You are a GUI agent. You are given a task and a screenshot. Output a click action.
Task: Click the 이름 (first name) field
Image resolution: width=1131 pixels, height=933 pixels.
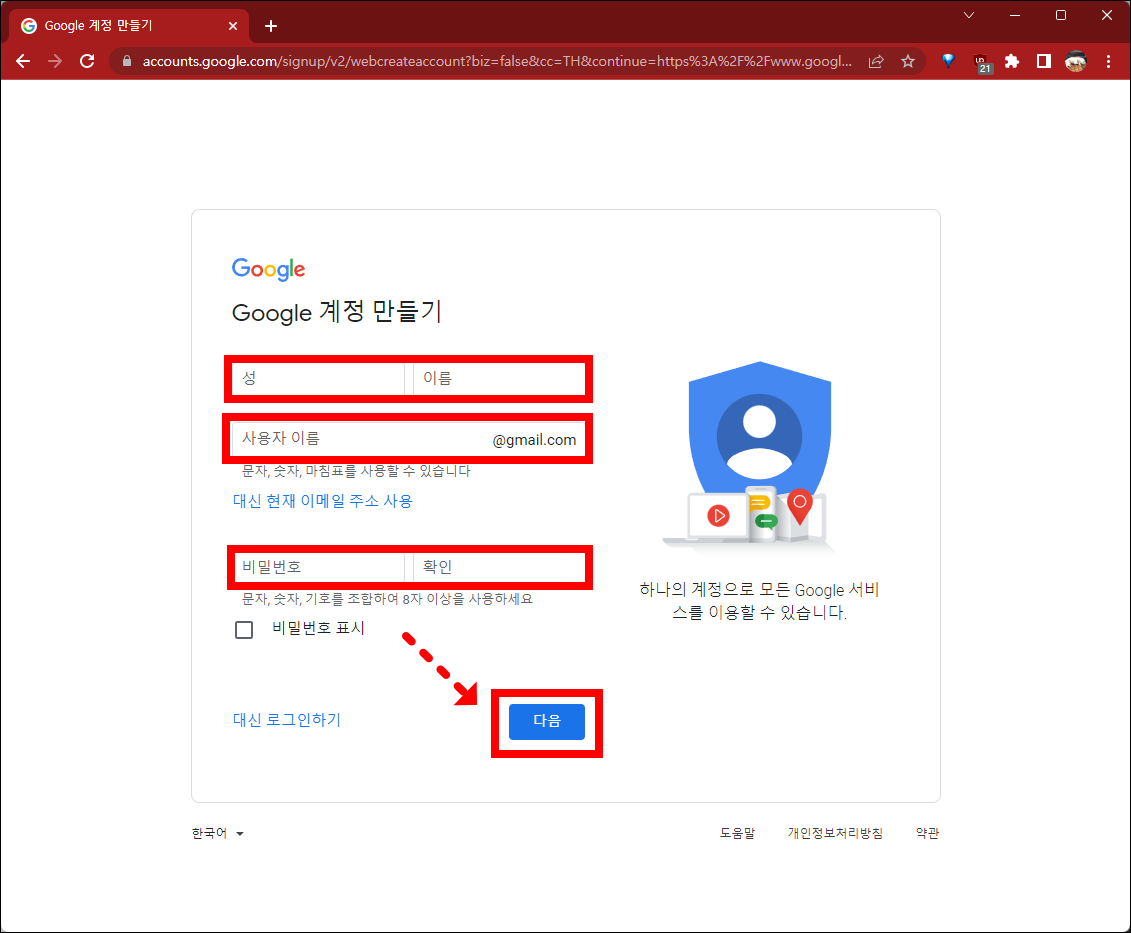(499, 378)
